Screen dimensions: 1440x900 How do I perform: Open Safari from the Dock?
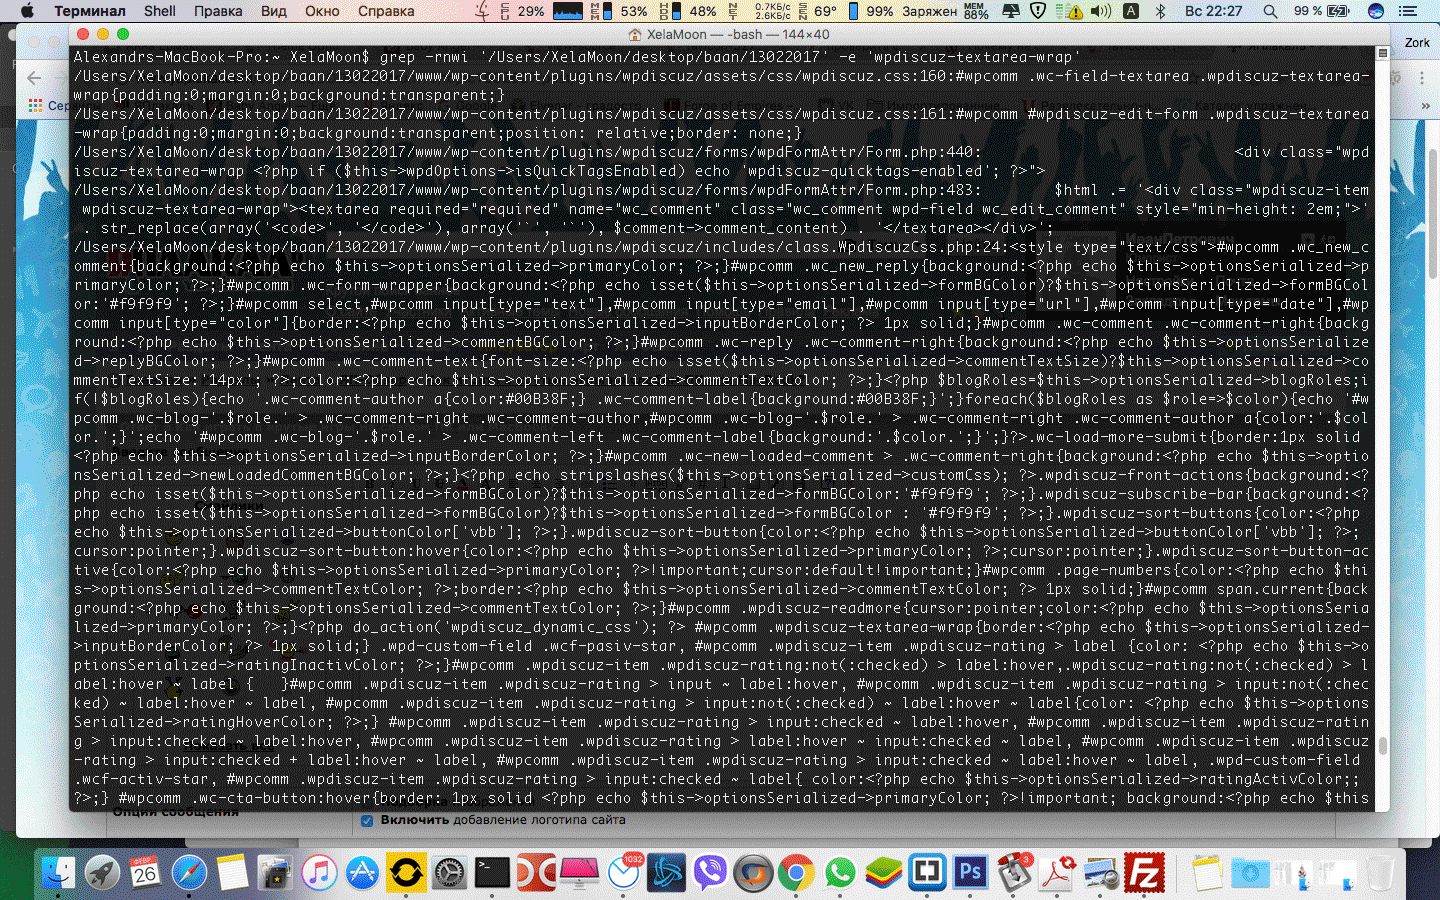[189, 873]
